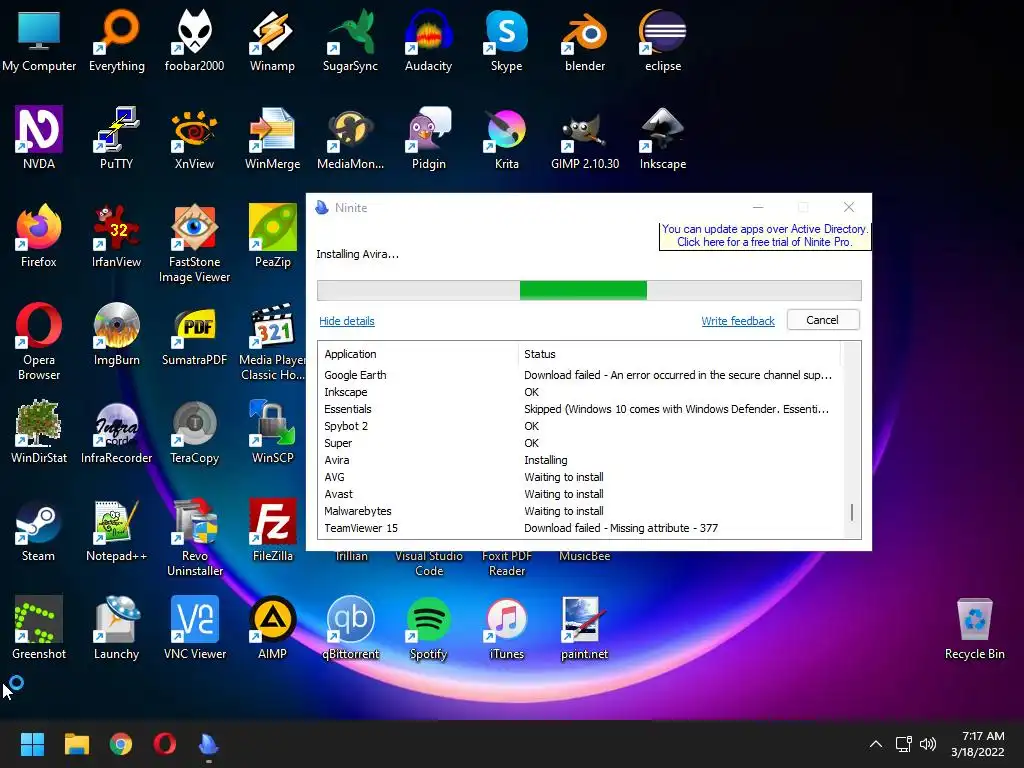The width and height of the screenshot is (1024, 768).
Task: Open the Notepad++ desktop icon
Action: click(116, 529)
